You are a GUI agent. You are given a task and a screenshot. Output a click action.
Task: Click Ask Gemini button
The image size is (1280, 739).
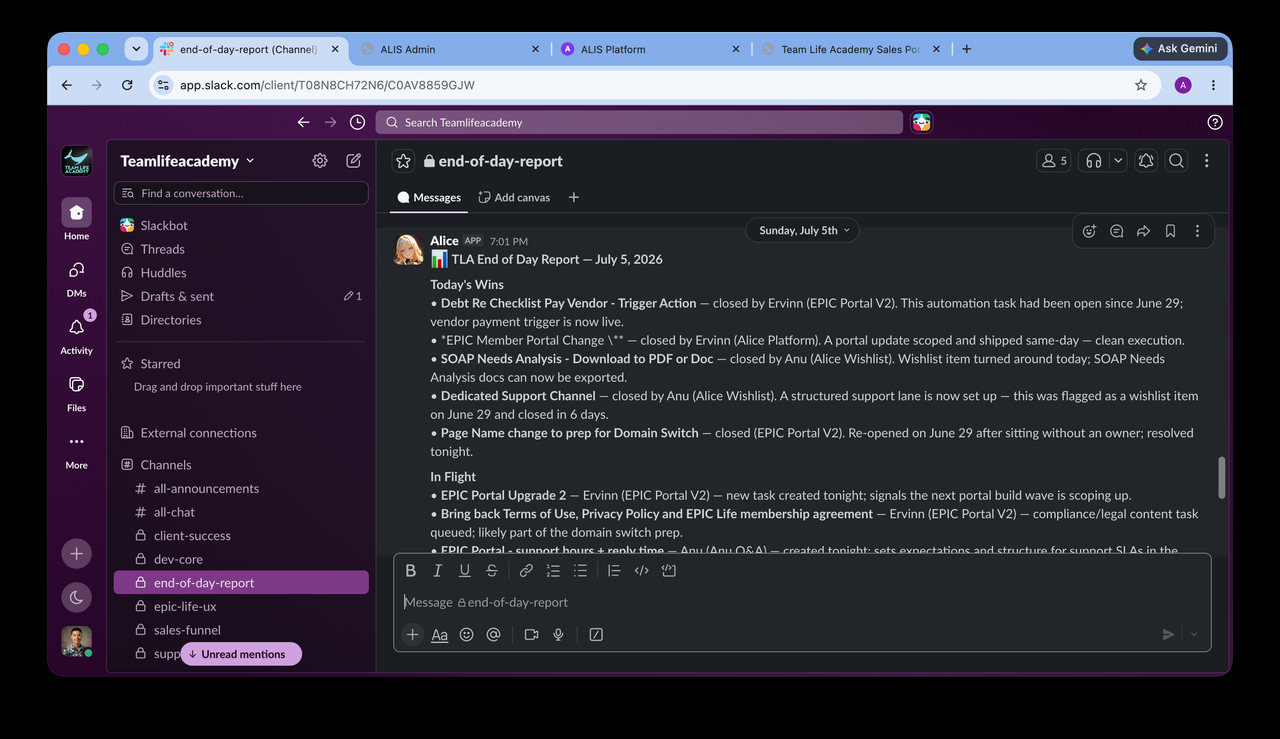click(x=1179, y=49)
